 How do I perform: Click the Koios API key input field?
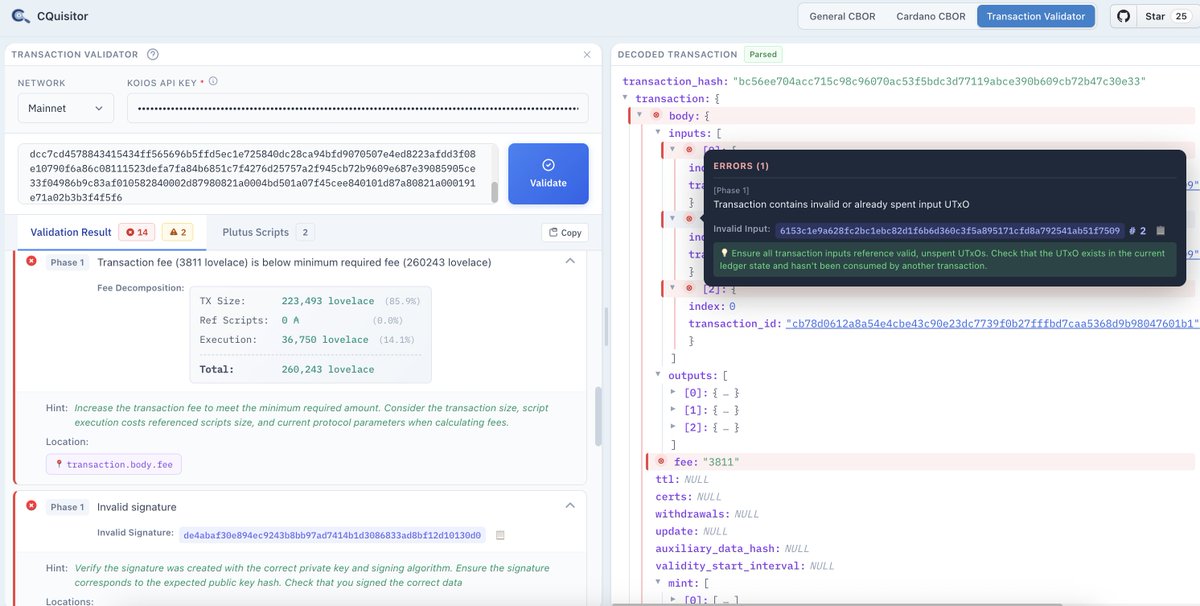(x=358, y=108)
